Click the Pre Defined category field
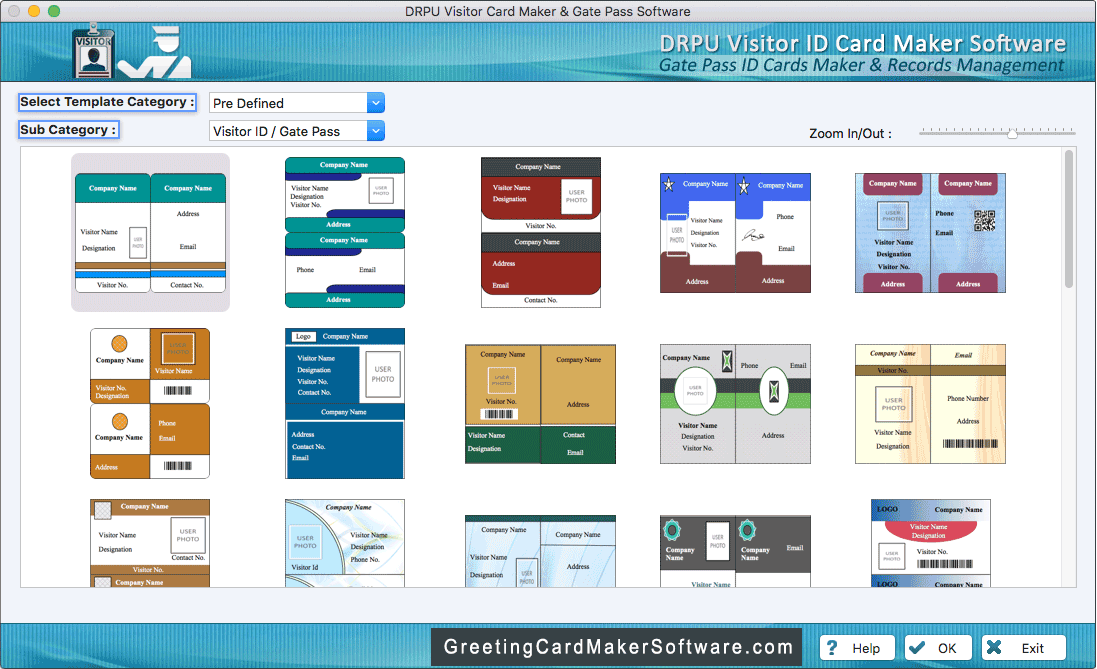Screen dimensions: 1097x669 point(288,103)
